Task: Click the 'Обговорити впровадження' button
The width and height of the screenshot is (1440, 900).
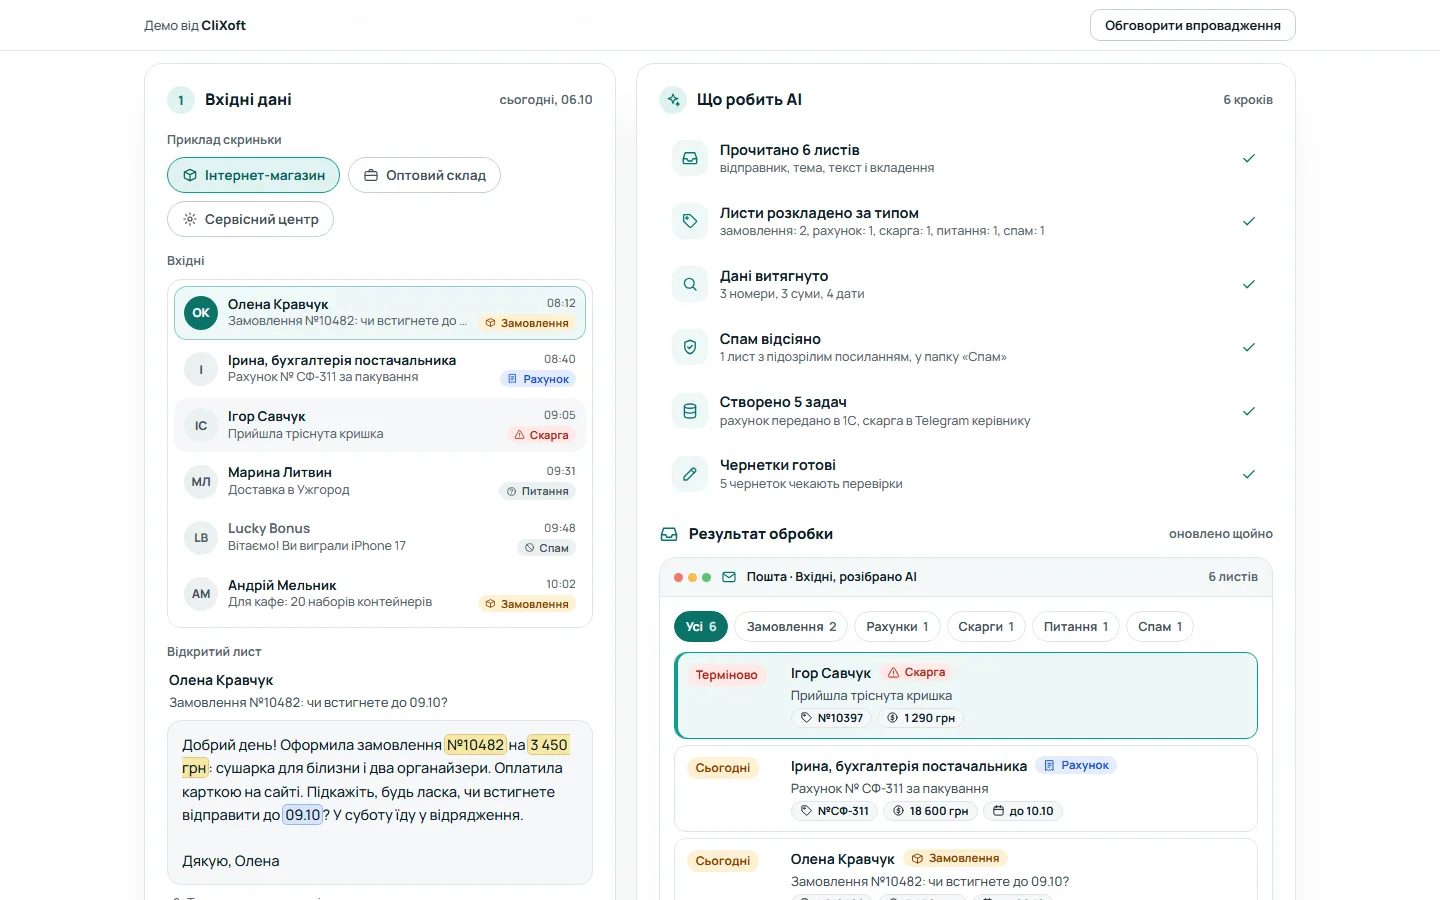Action: click(x=1193, y=25)
